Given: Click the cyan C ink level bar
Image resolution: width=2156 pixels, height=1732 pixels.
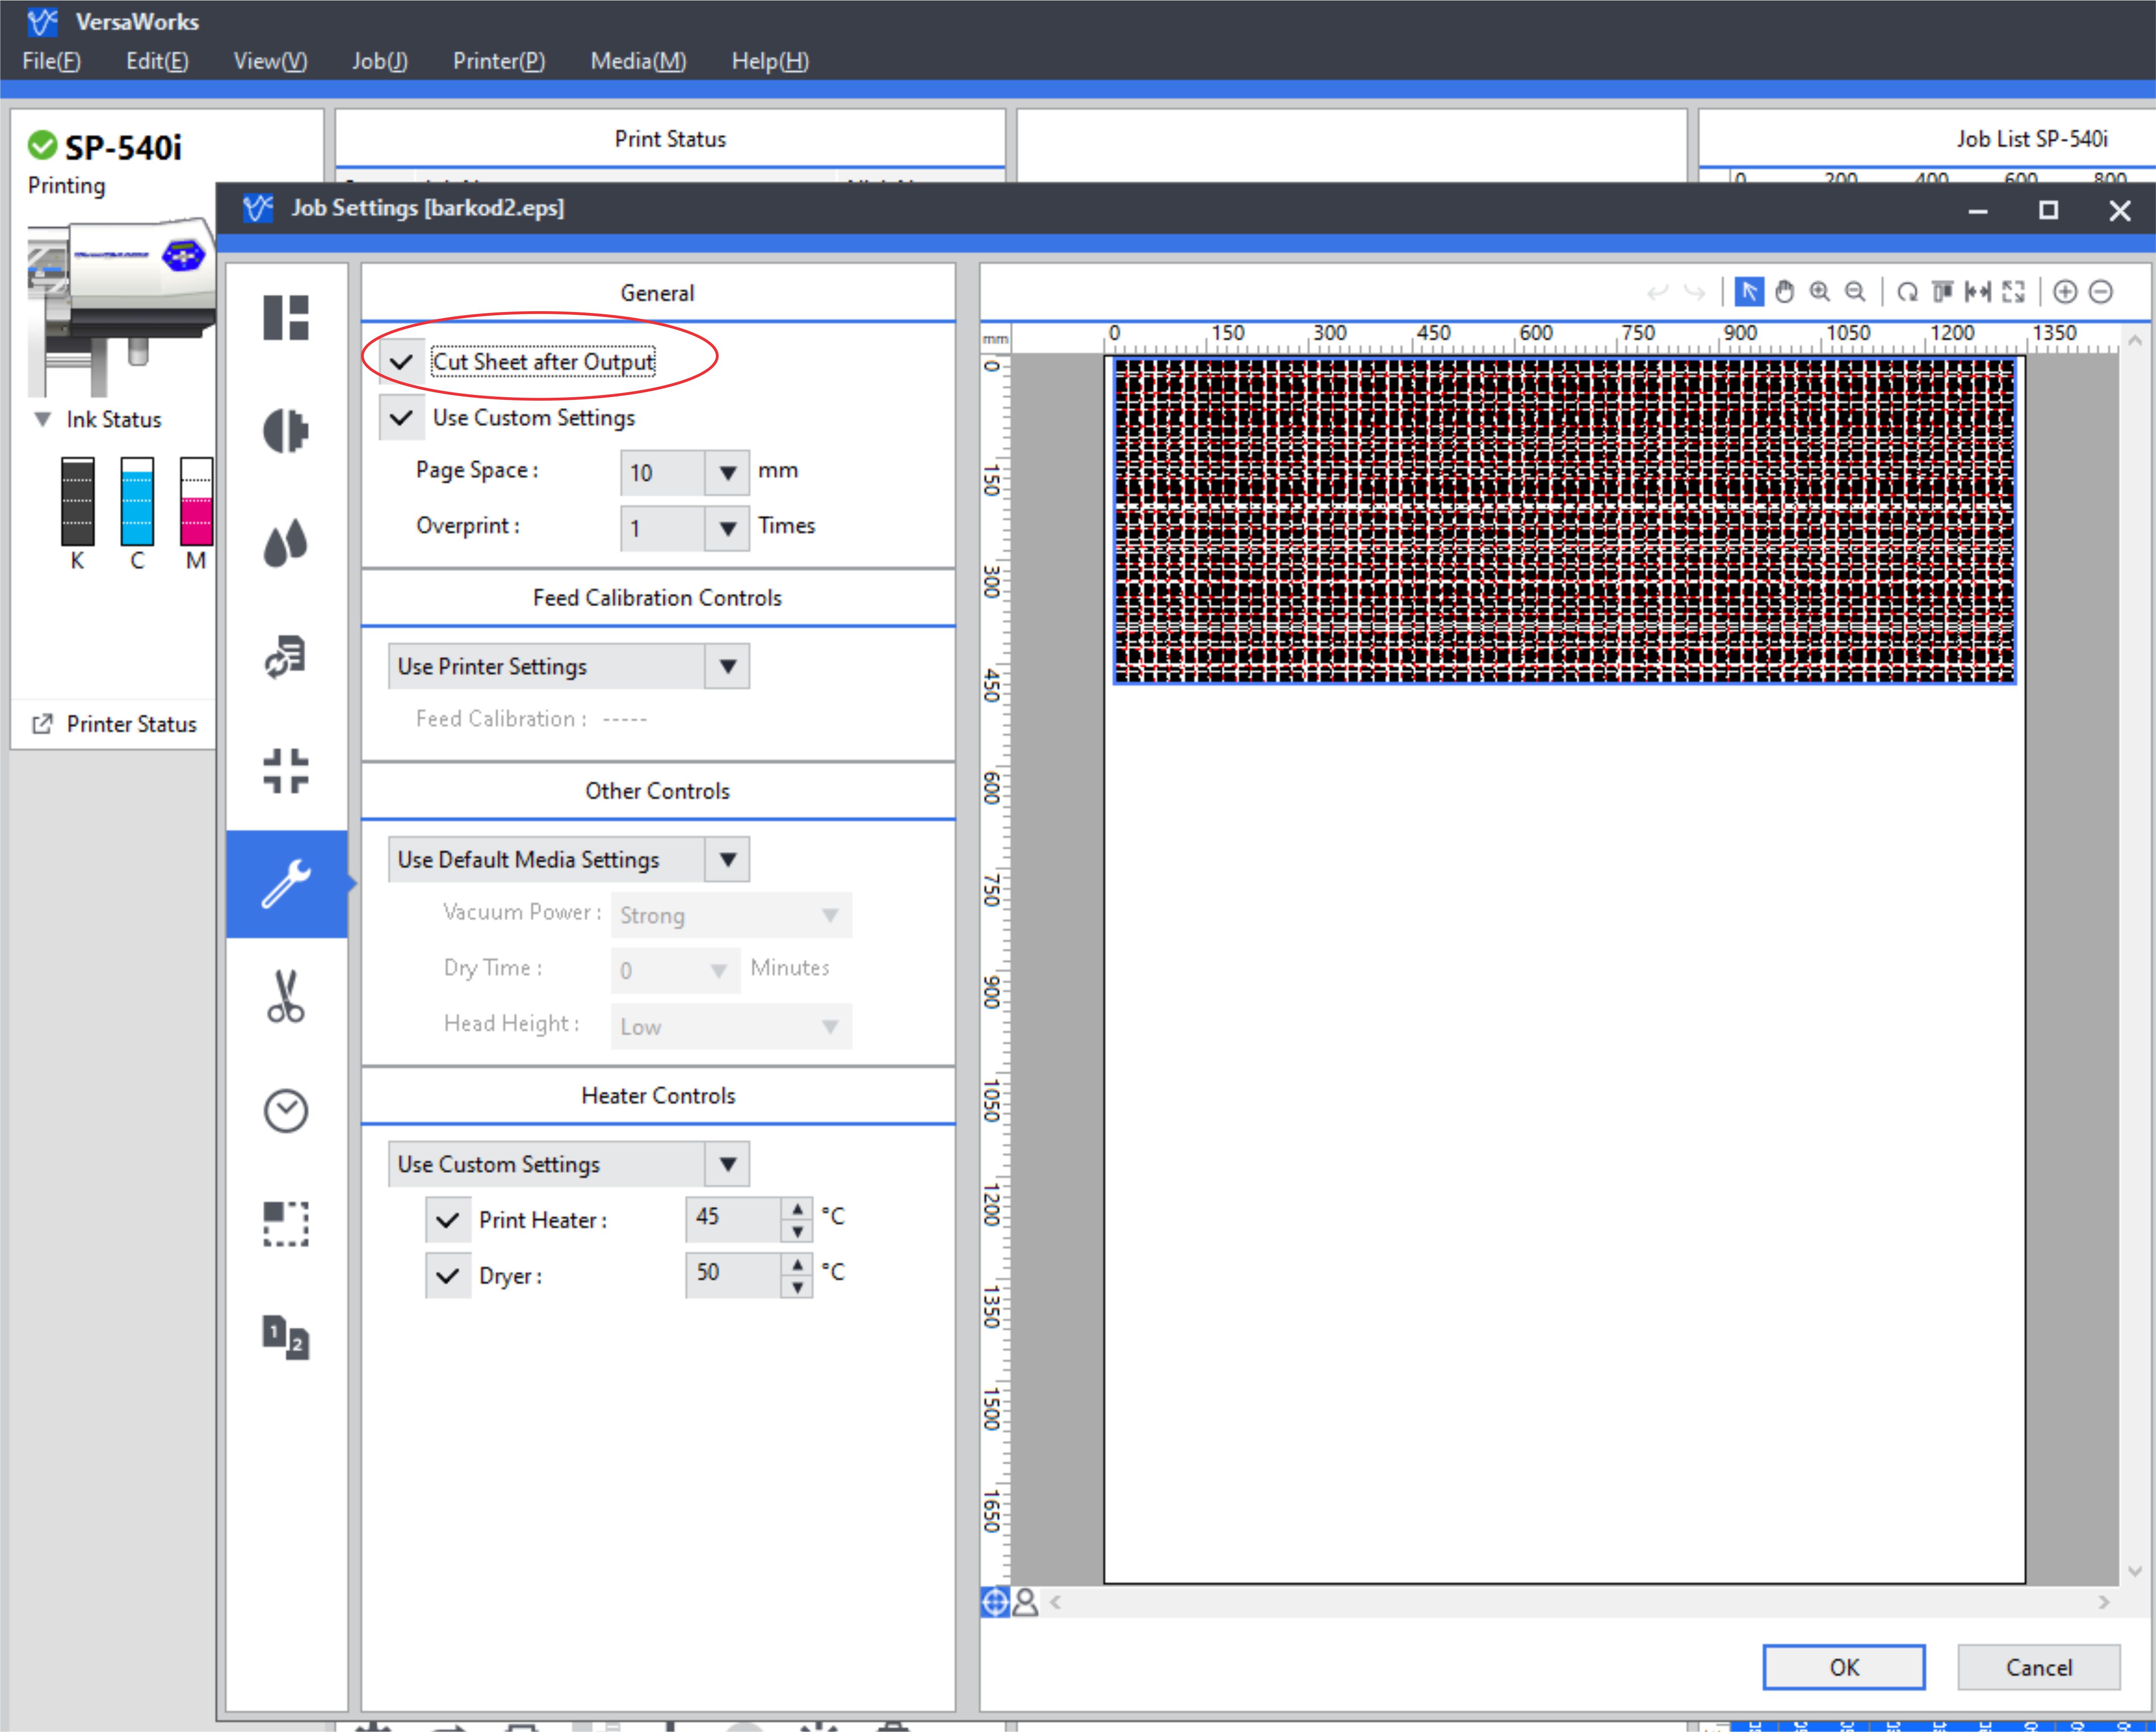Looking at the screenshot, I should (137, 501).
